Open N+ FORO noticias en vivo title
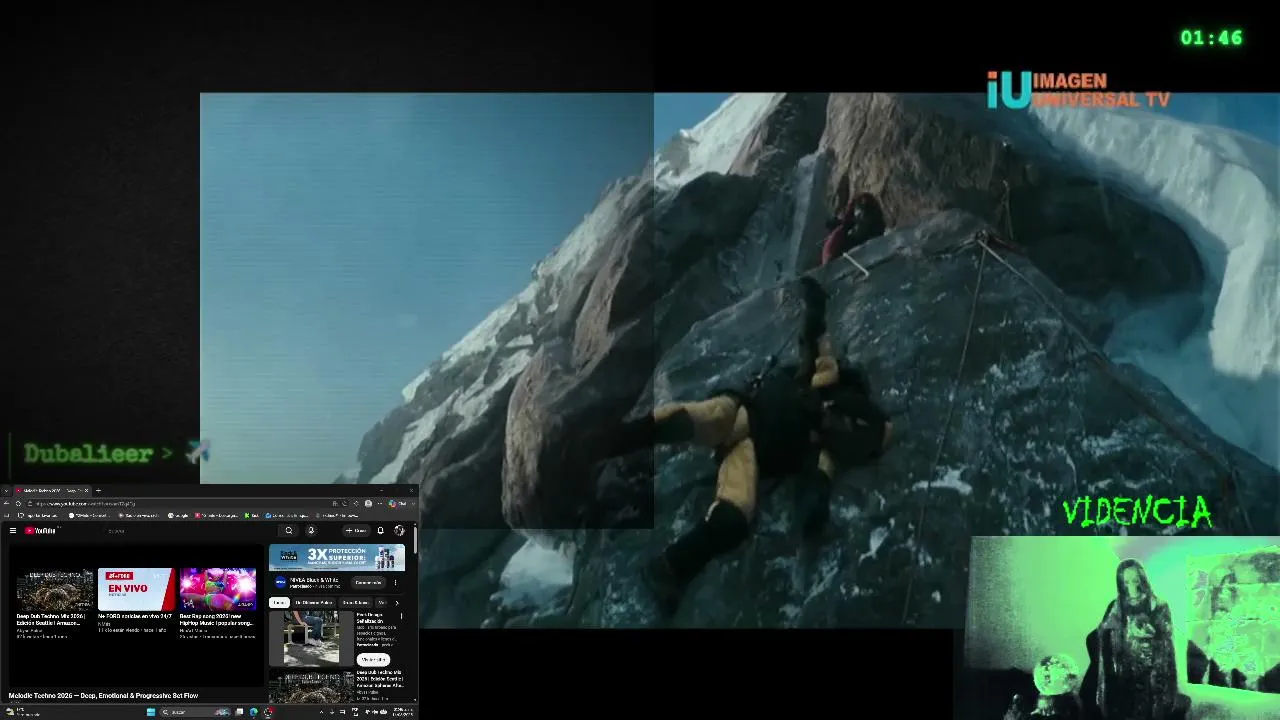This screenshot has width=1280, height=720. coord(135,616)
